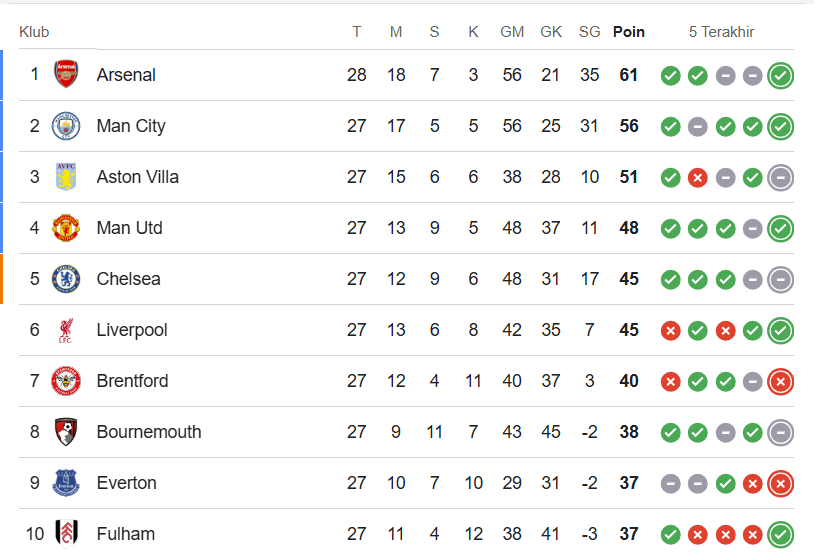Image resolution: width=816 pixels, height=555 pixels.
Task: Click Everton's latest loss result circle
Action: tap(781, 483)
